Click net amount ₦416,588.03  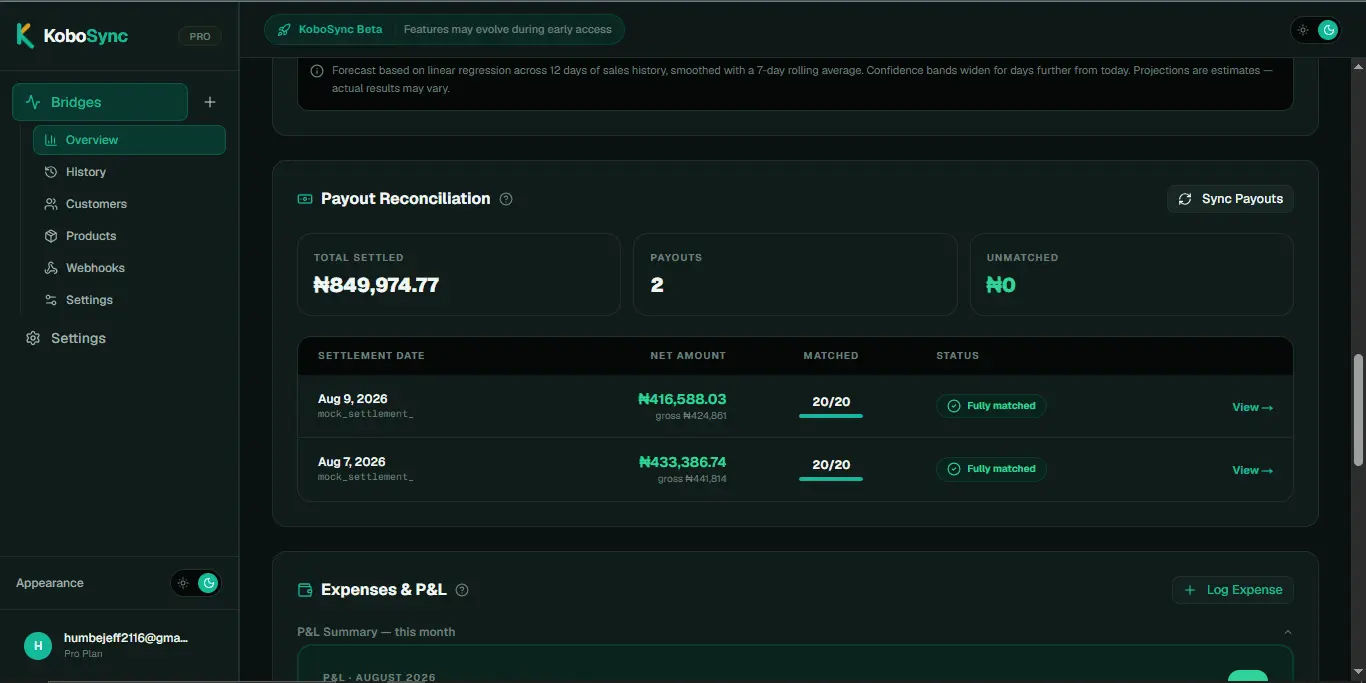click(682, 399)
